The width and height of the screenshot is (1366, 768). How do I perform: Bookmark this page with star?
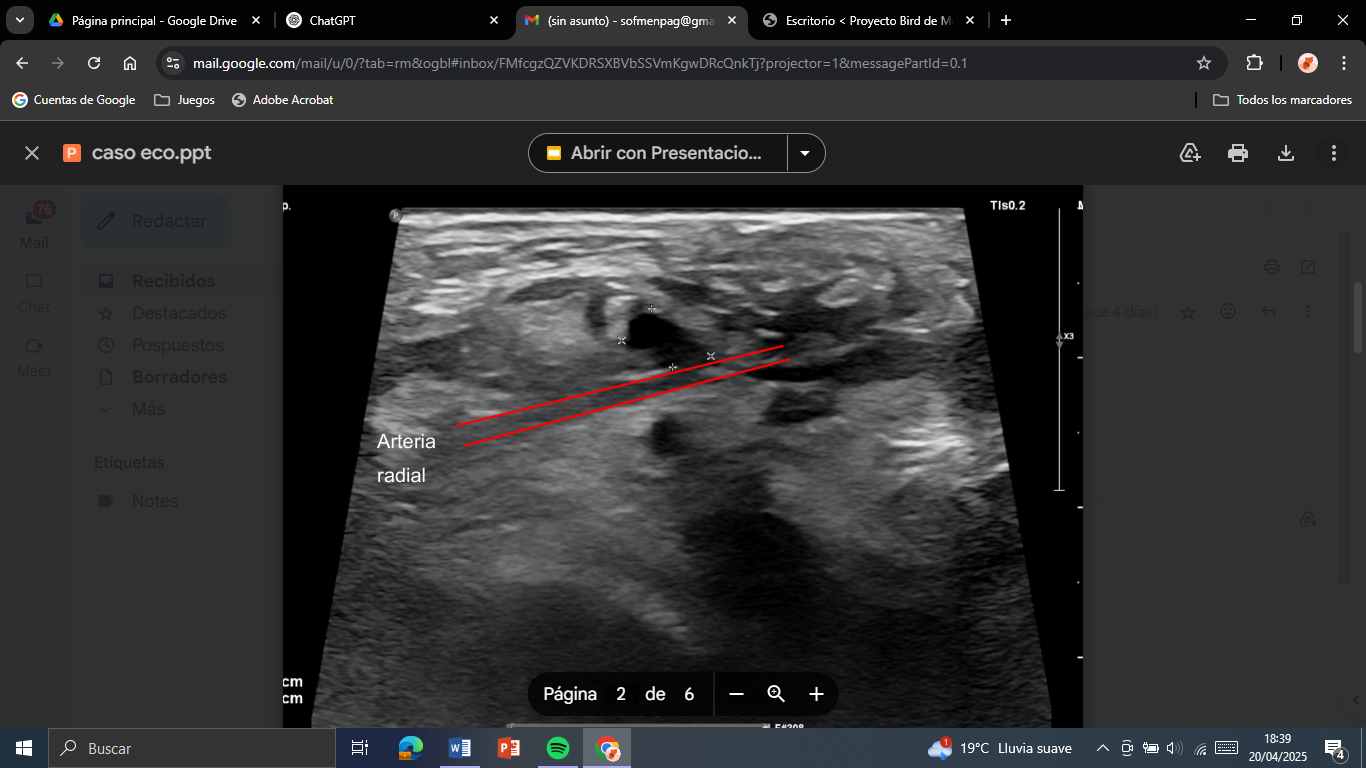pyautogui.click(x=1204, y=63)
